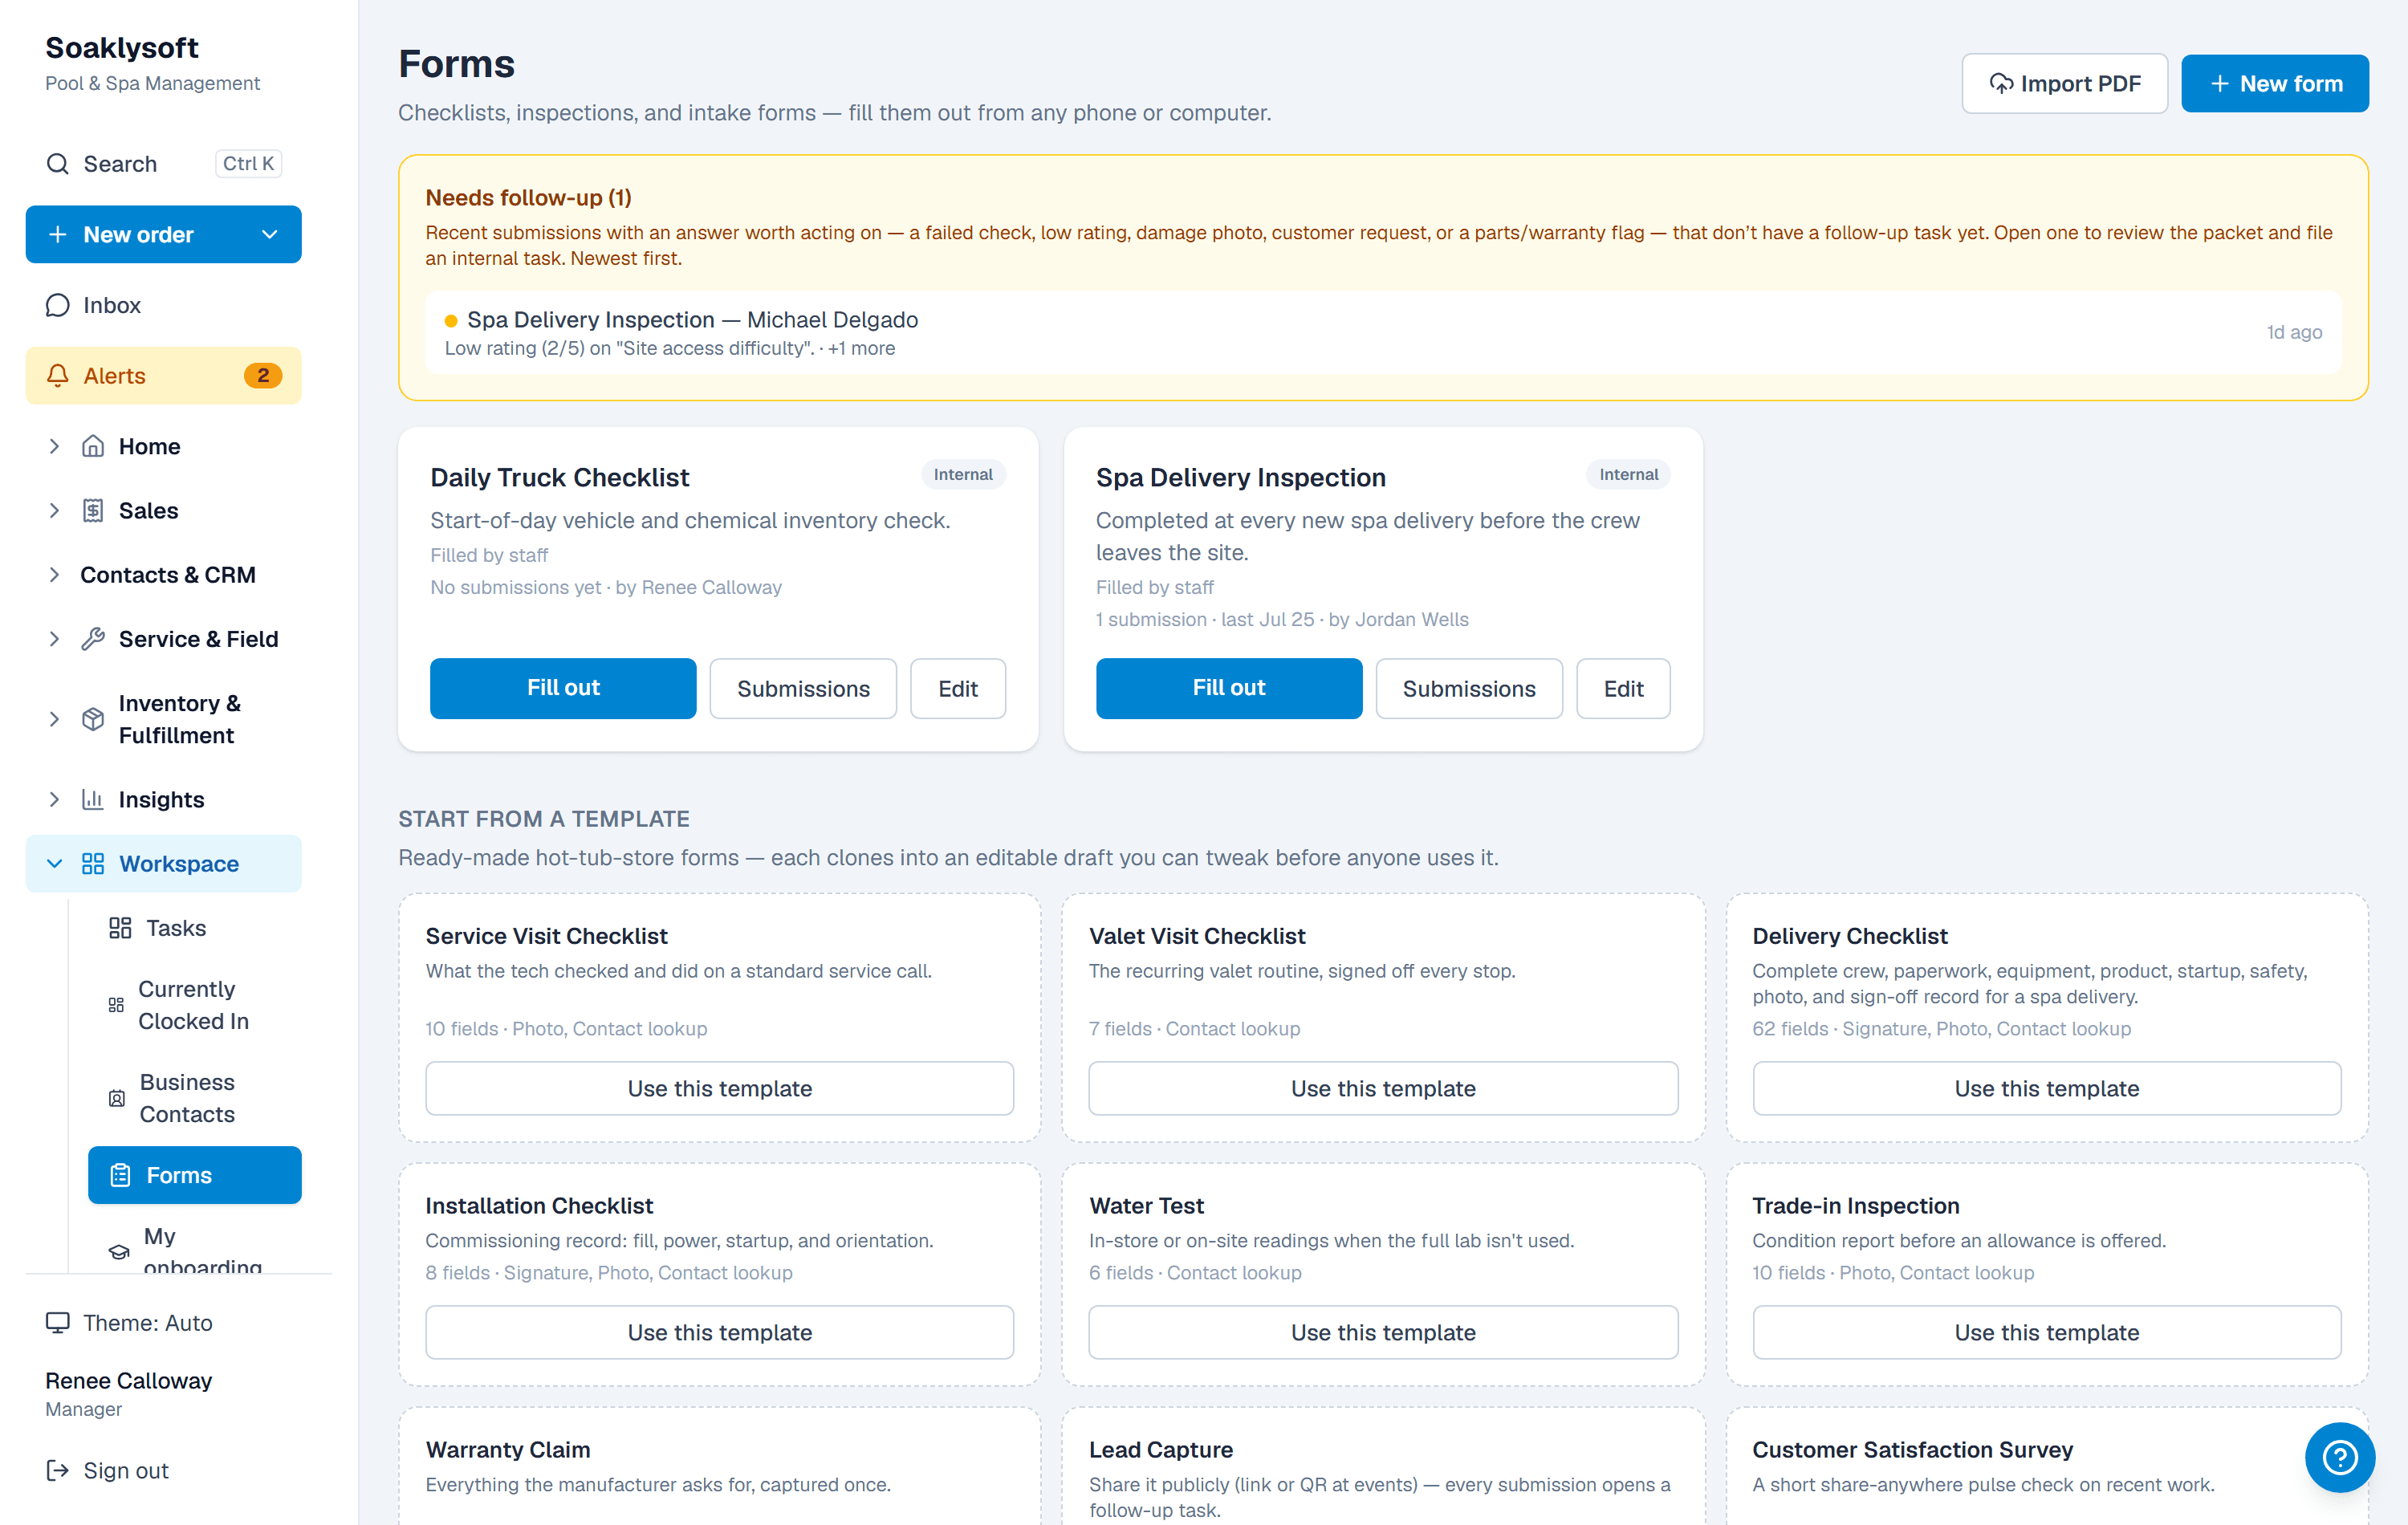Expand the Inventory & Fulfillment chevron
Image resolution: width=2408 pixels, height=1525 pixels.
click(x=54, y=719)
